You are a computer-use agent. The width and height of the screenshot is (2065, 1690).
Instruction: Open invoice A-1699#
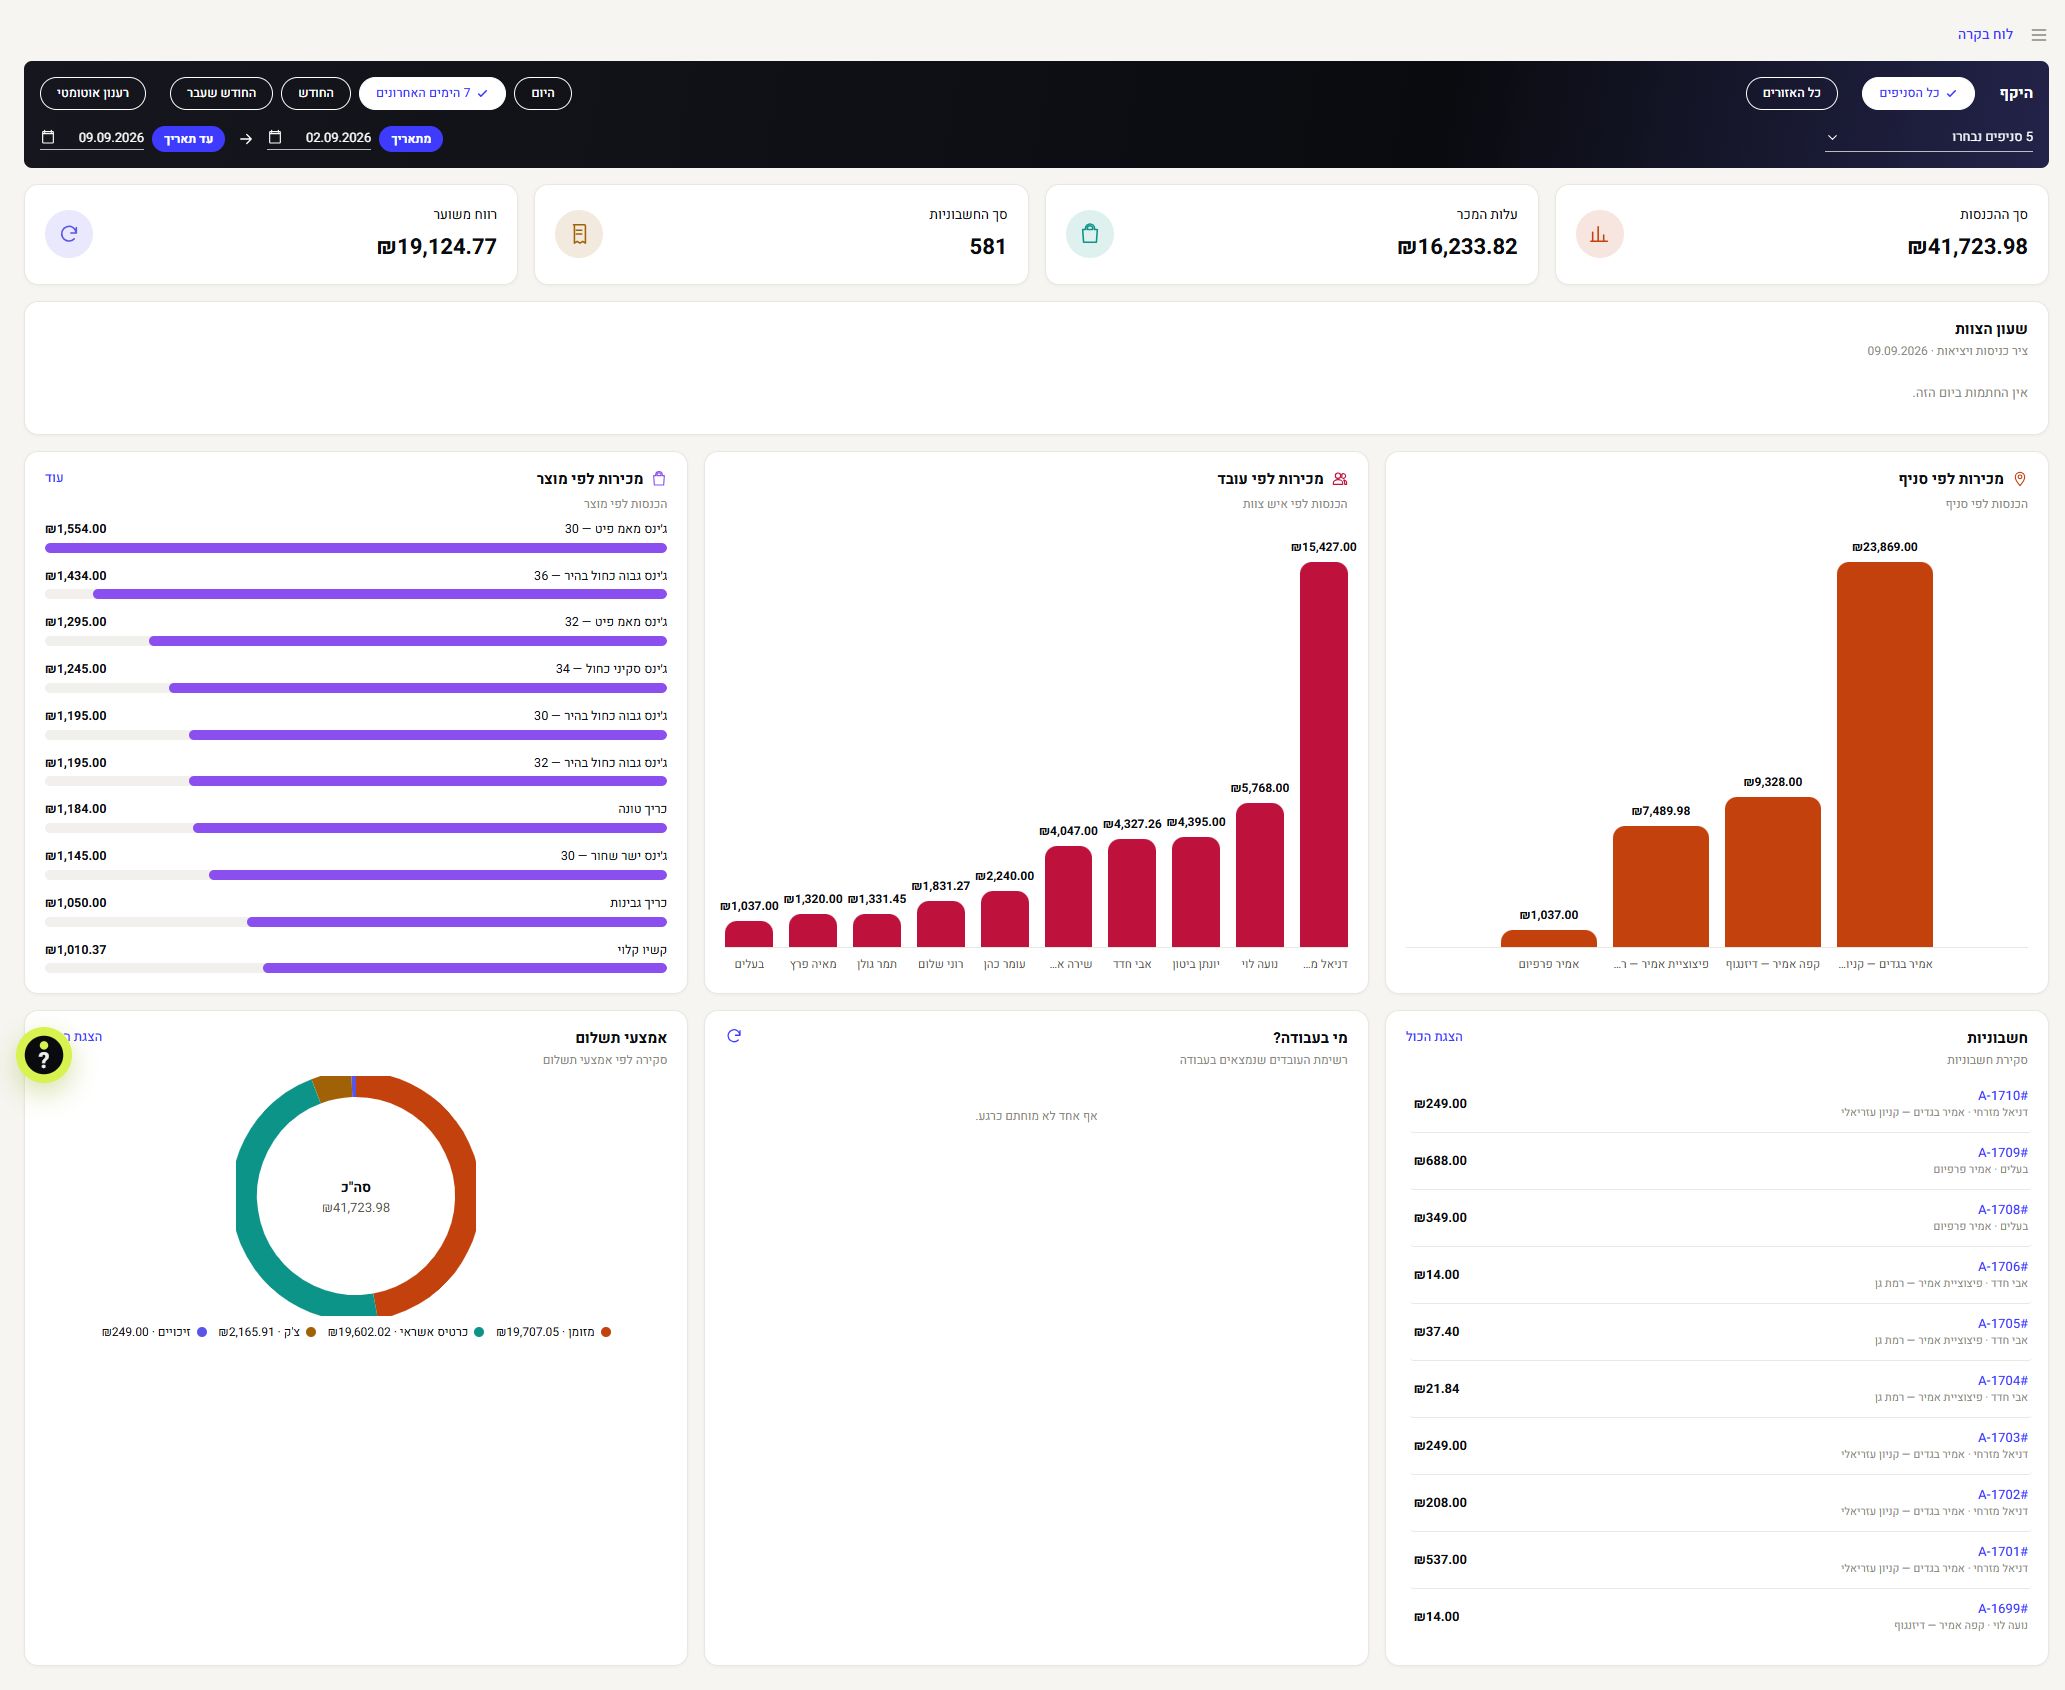click(x=2003, y=1609)
